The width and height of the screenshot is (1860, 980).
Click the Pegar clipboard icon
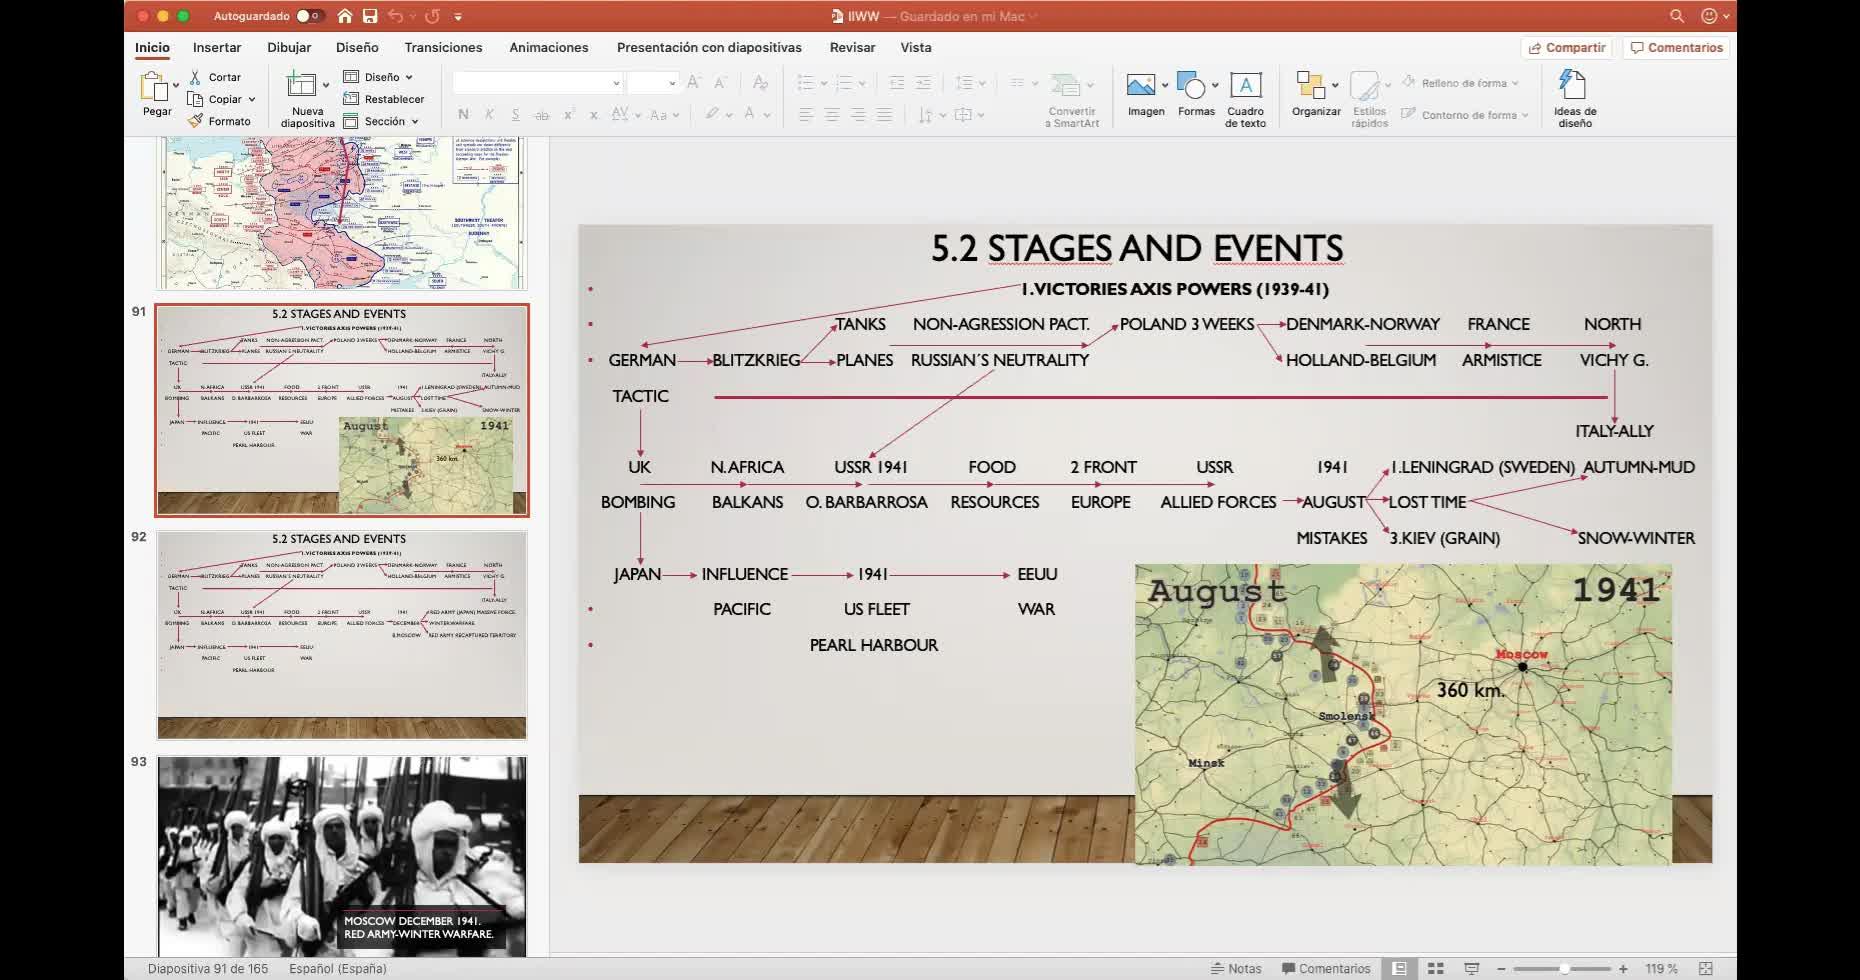click(x=155, y=88)
